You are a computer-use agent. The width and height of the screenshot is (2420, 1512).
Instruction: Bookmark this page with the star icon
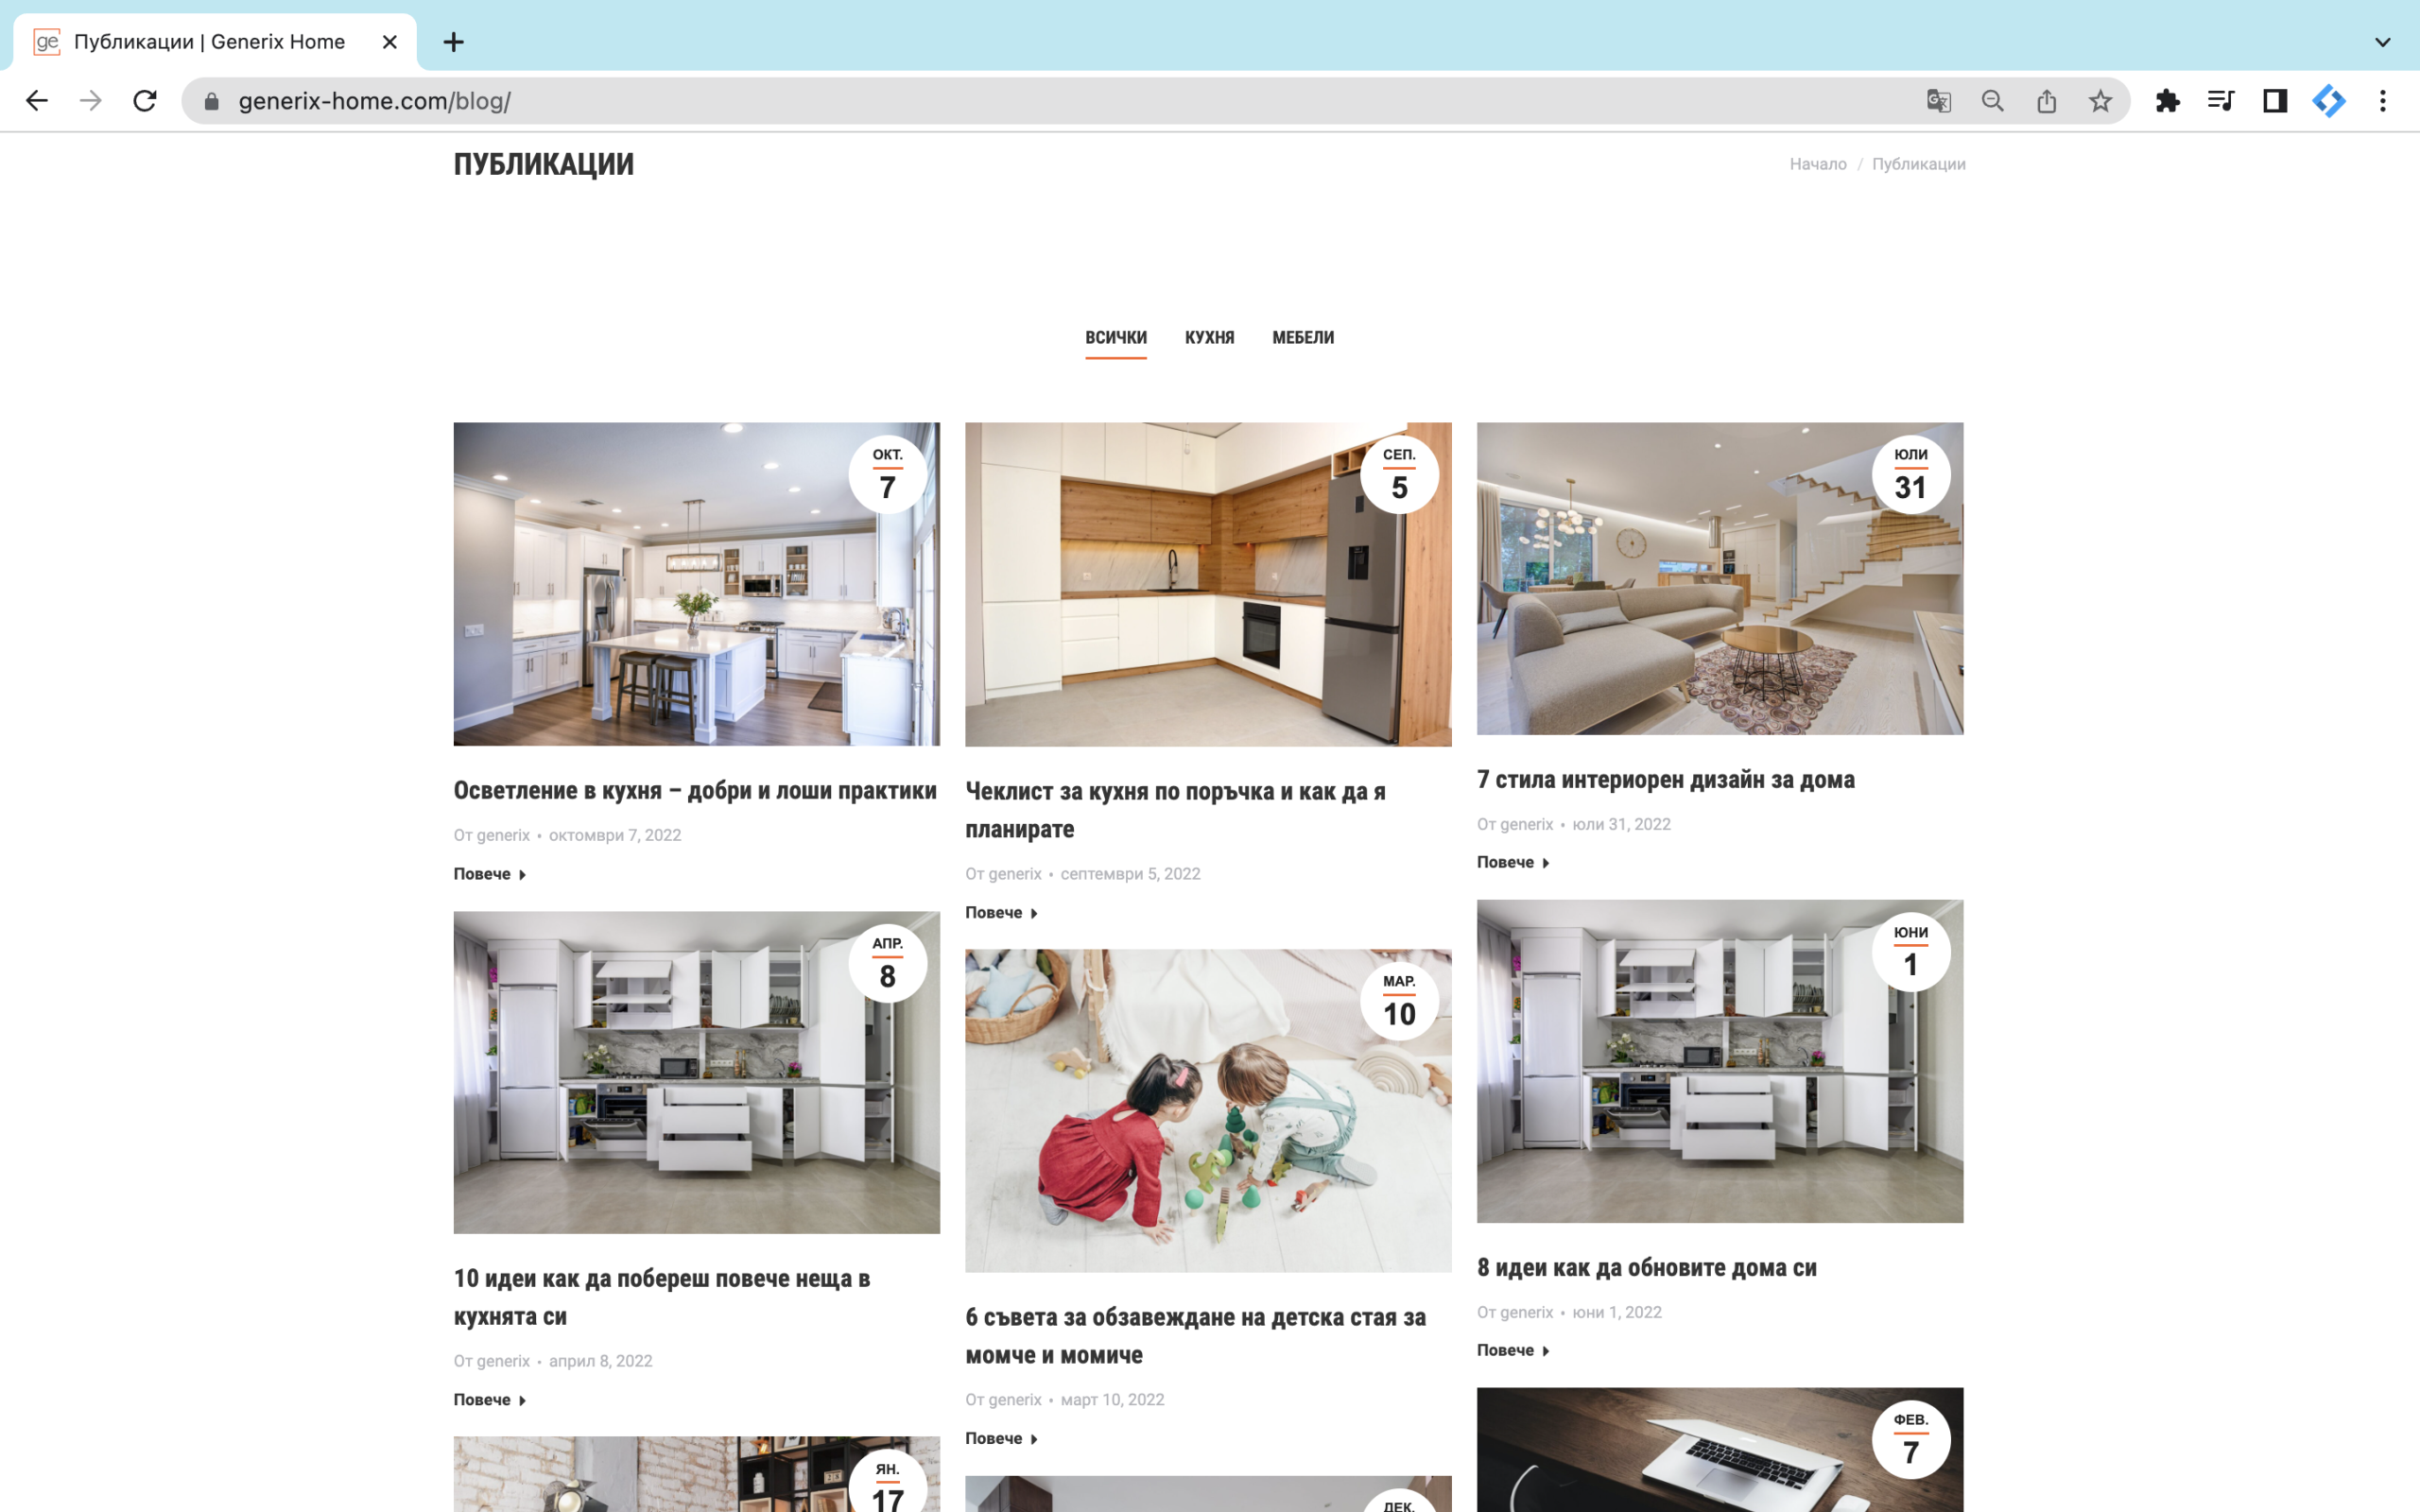pyautogui.click(x=2101, y=101)
